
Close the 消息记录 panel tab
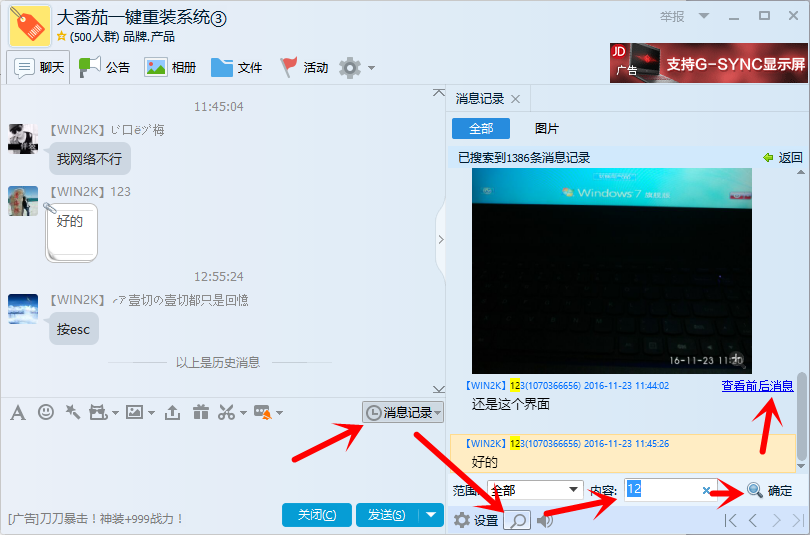[515, 99]
